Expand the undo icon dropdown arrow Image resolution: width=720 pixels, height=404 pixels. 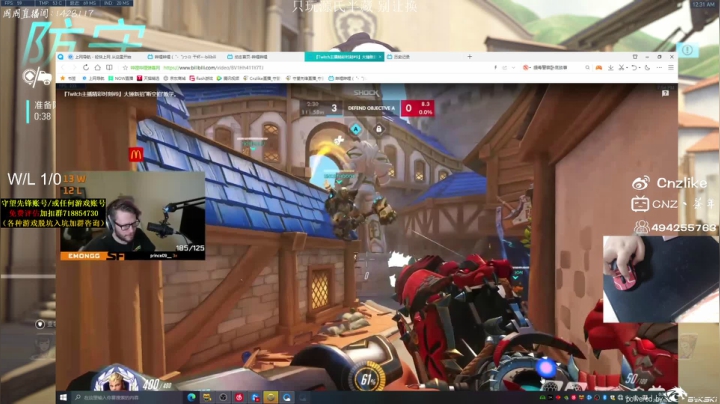(x=639, y=67)
